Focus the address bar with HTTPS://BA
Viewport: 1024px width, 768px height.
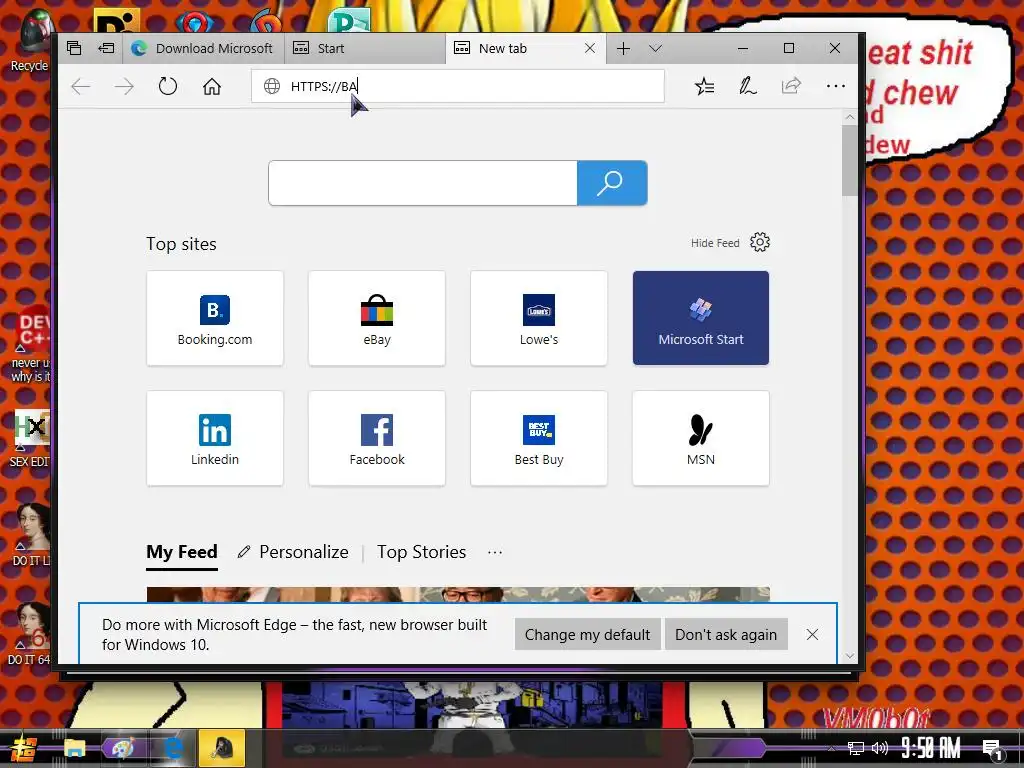click(x=458, y=86)
